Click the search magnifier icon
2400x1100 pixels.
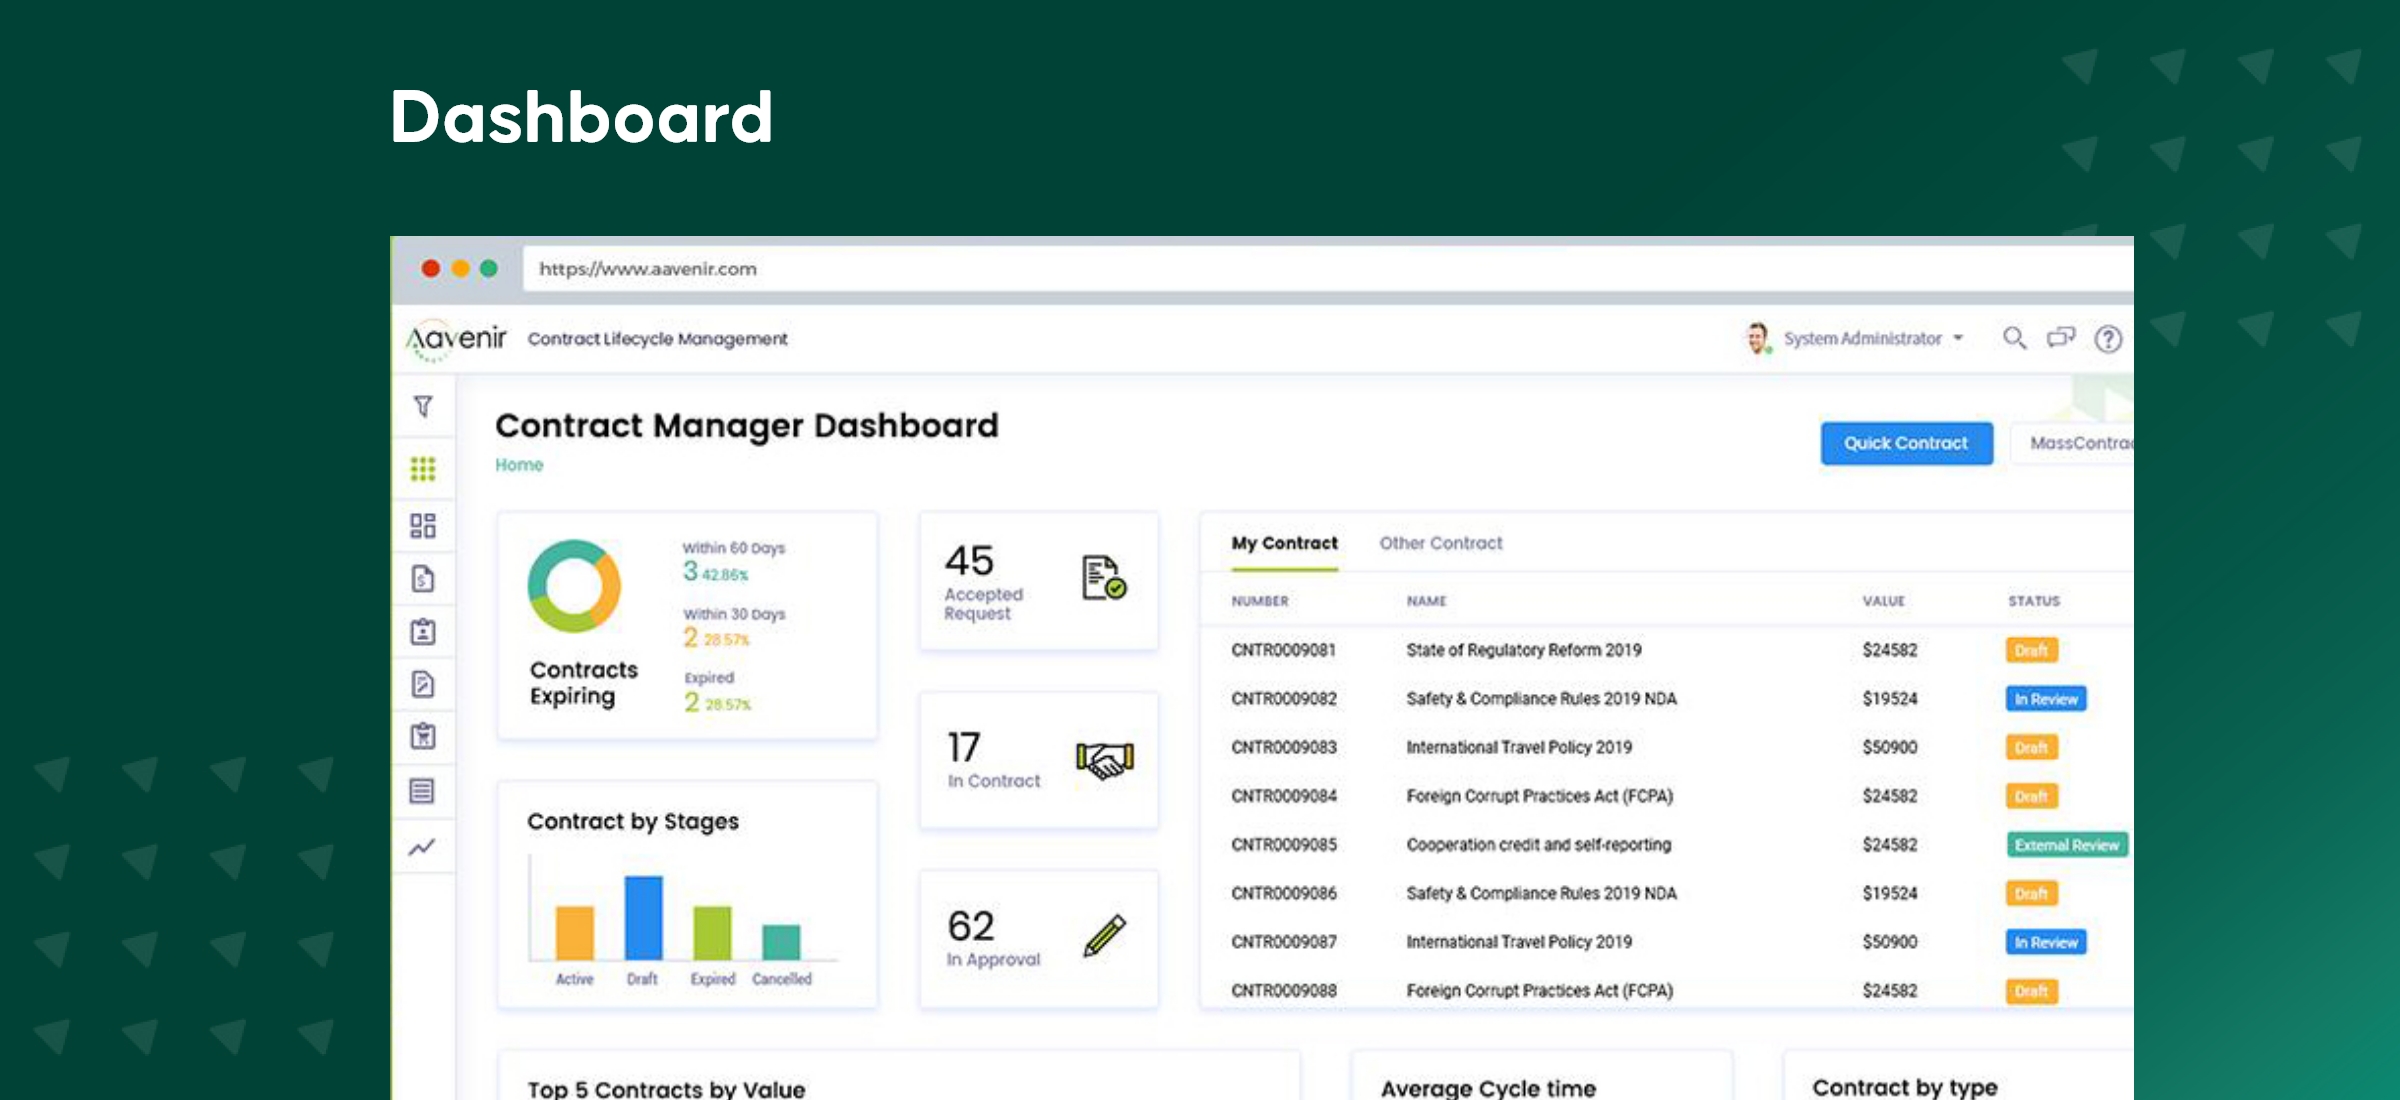tap(2014, 338)
